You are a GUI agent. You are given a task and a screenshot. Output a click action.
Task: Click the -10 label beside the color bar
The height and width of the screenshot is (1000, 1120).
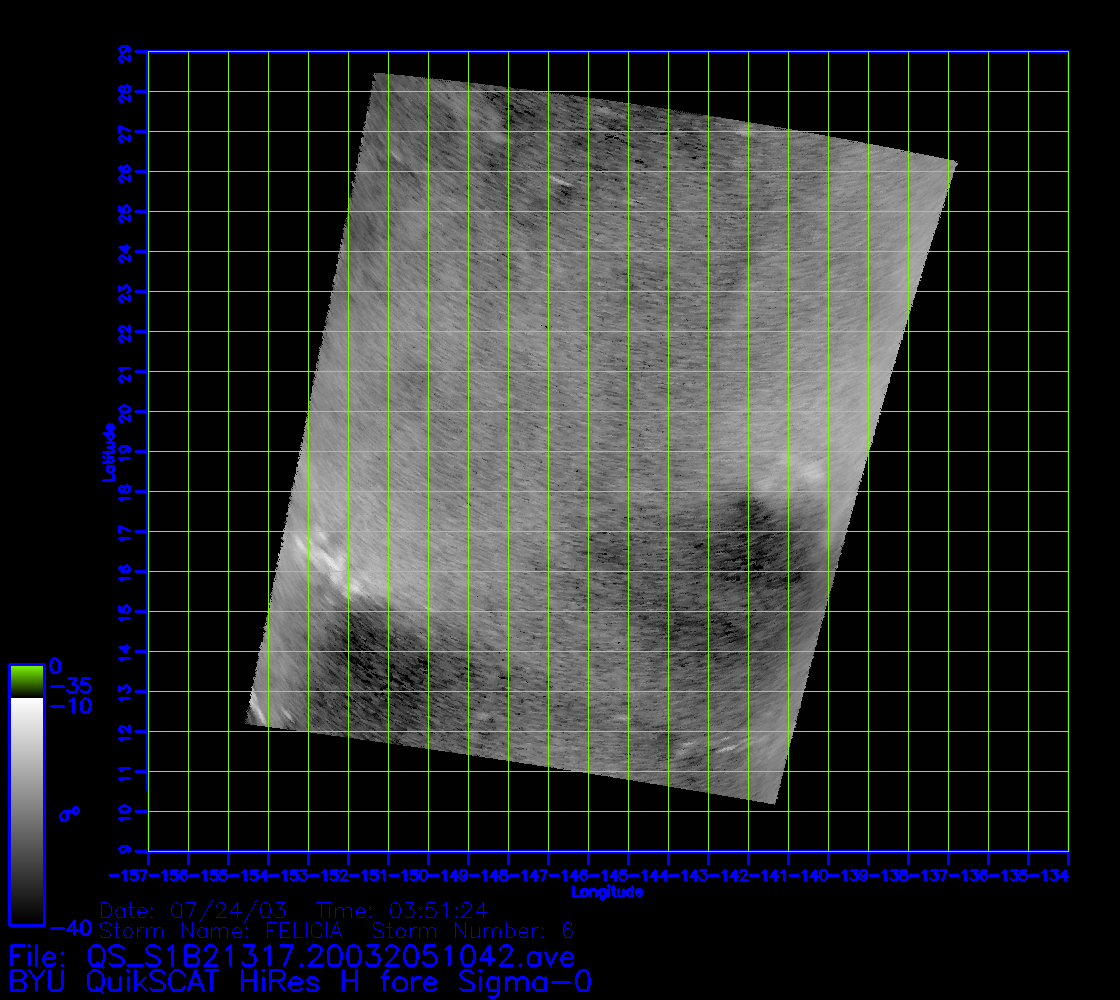[x=70, y=707]
